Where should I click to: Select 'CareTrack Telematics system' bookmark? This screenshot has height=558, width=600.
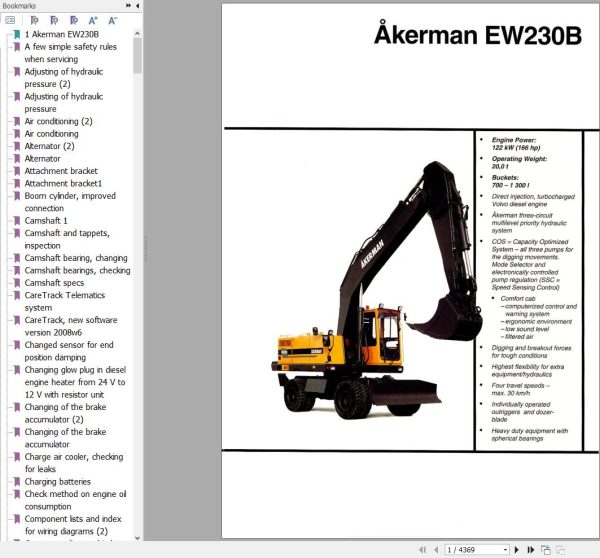pos(65,301)
